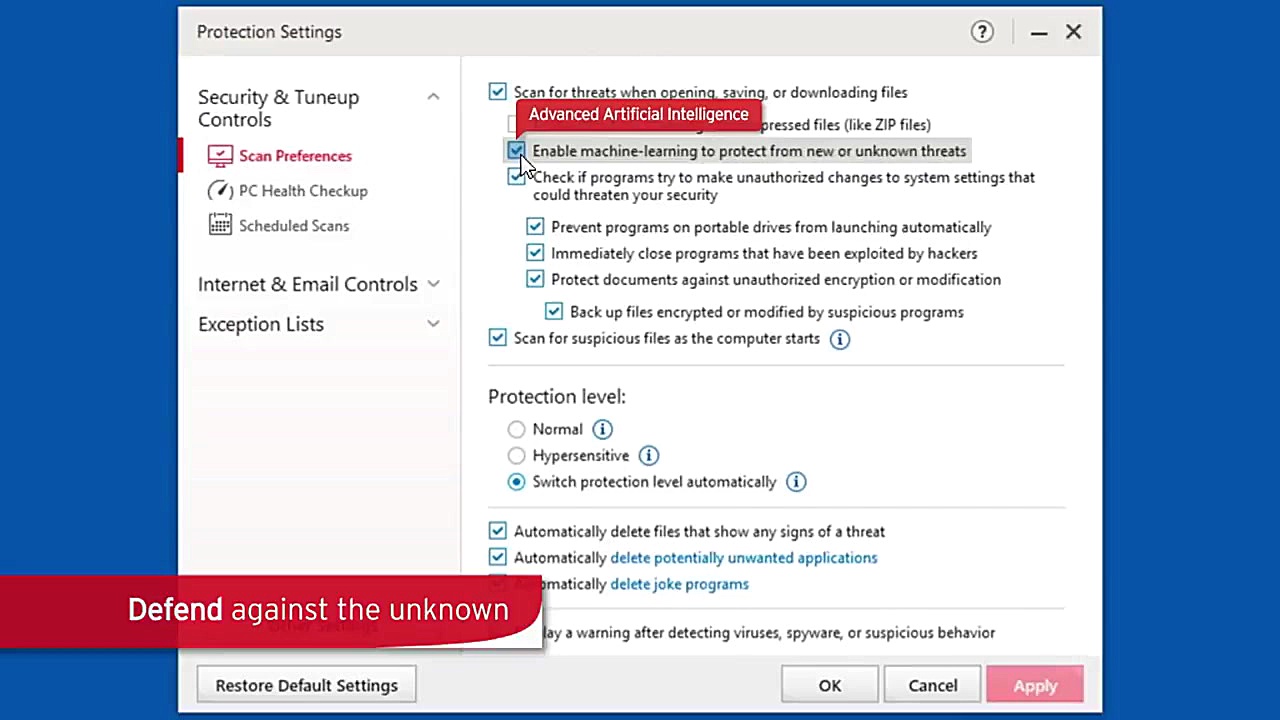Minimize the Protection Settings window
Viewport: 1280px width, 720px height.
coord(1039,32)
